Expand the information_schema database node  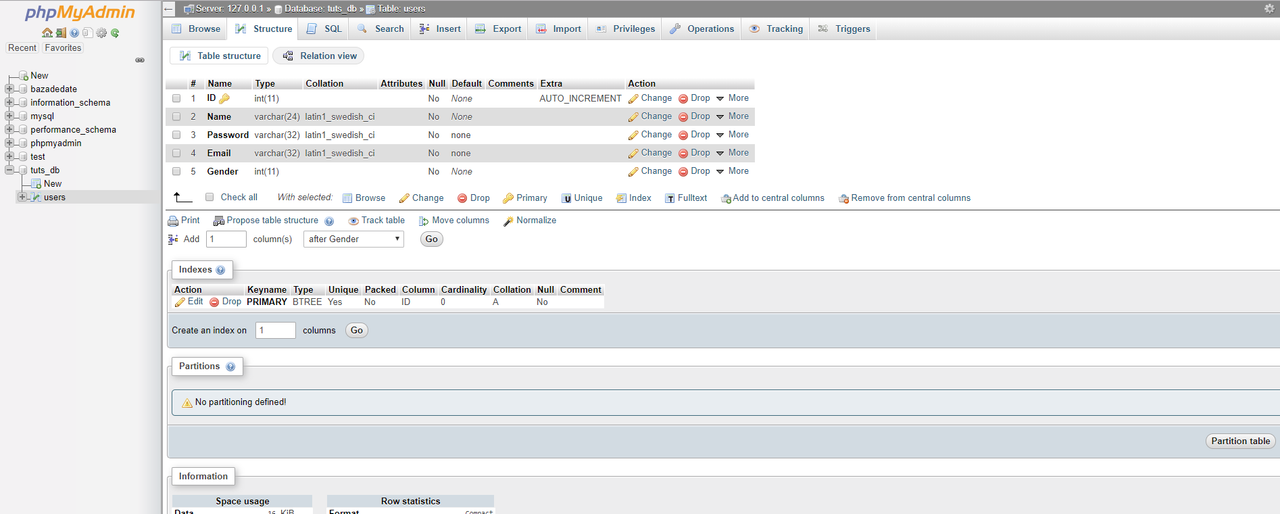pos(10,102)
